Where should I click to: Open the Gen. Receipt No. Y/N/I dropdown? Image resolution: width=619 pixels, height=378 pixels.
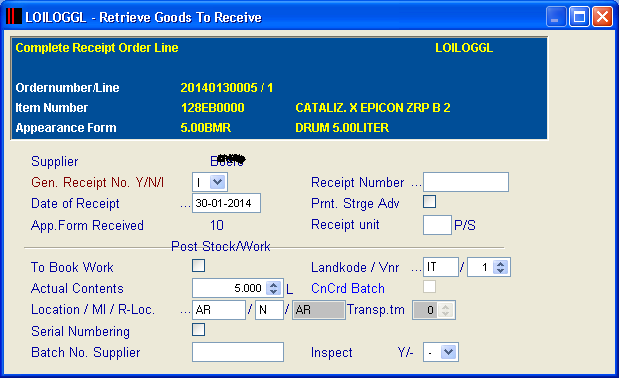coord(218,182)
